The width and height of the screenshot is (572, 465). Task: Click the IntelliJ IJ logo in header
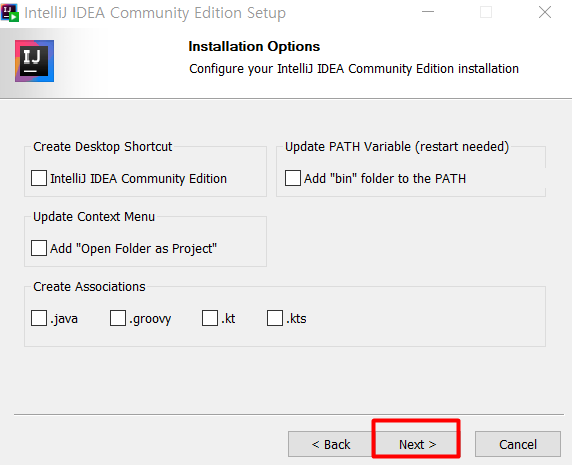34,61
